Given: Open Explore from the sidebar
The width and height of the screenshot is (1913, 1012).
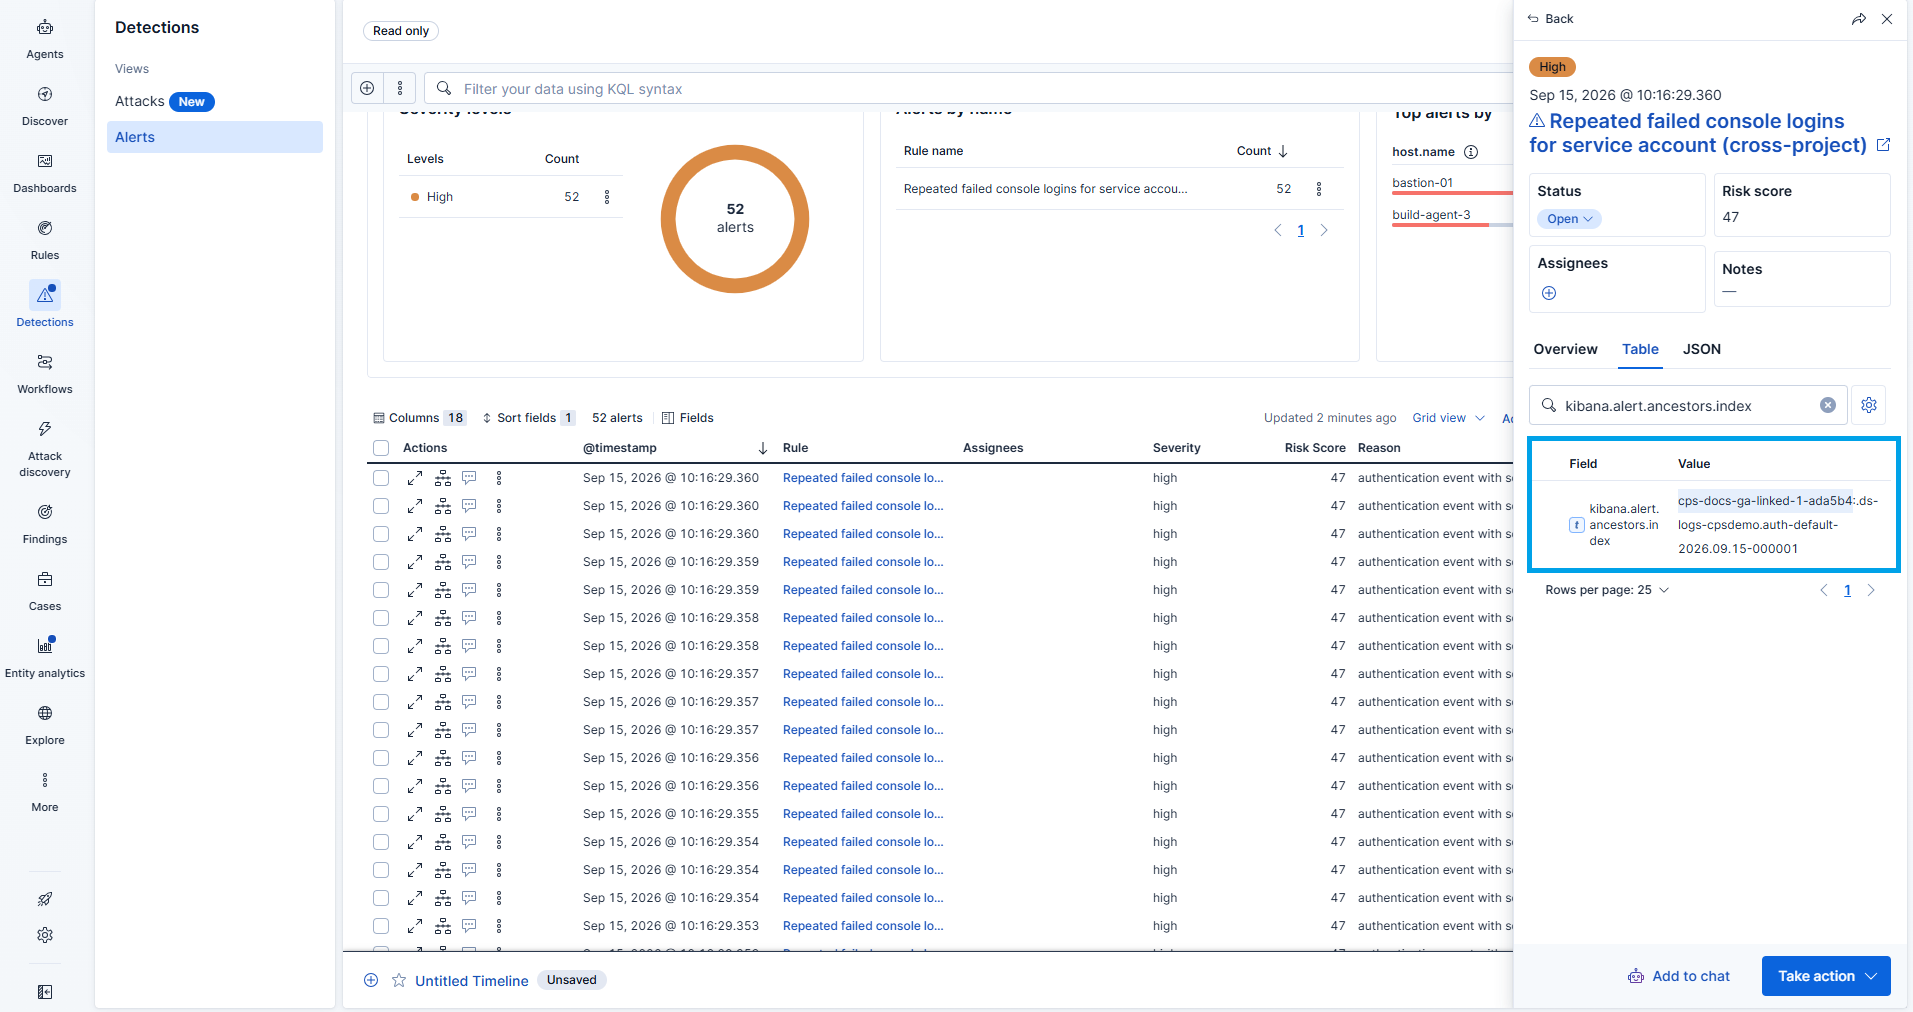Looking at the screenshot, I should click(45, 726).
